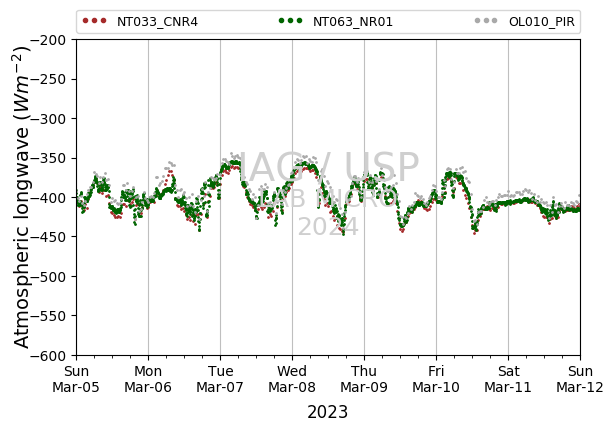Click the −450 y-axis tick label
614x432 pixels.
tap(48, 237)
